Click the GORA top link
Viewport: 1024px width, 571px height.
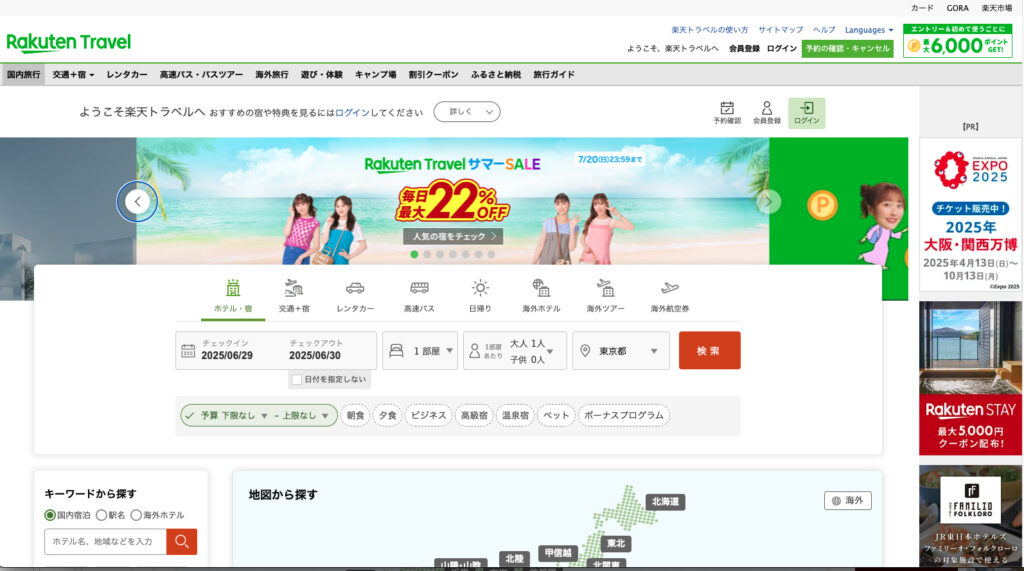click(x=957, y=8)
